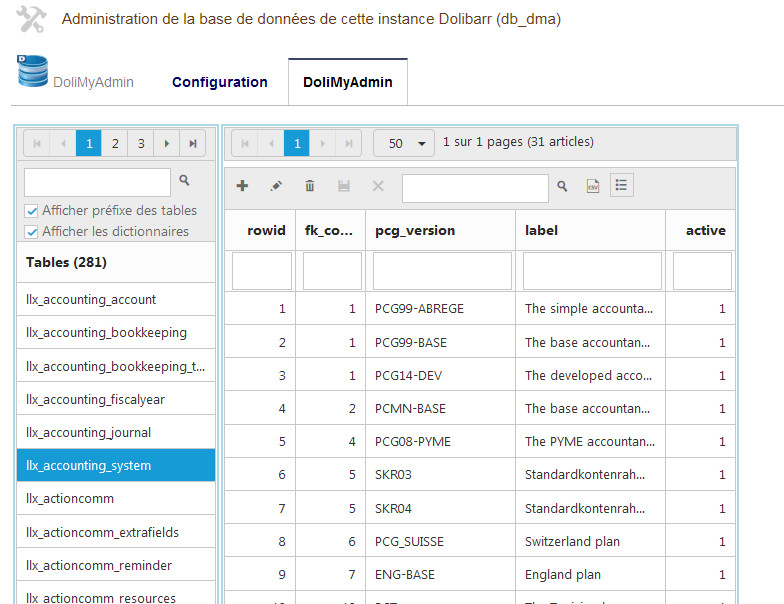
Task: Open the 50 rows-per-page dropdown
Action: (404, 143)
